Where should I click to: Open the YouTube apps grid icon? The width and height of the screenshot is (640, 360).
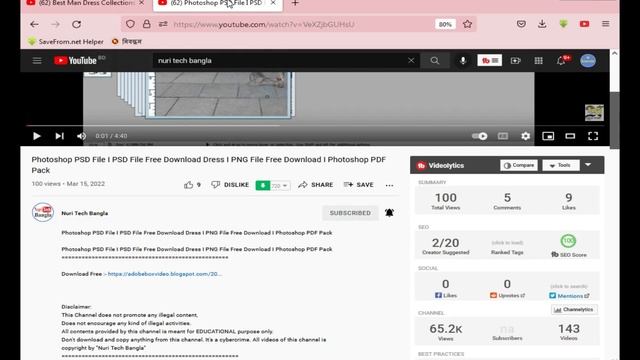tap(539, 60)
